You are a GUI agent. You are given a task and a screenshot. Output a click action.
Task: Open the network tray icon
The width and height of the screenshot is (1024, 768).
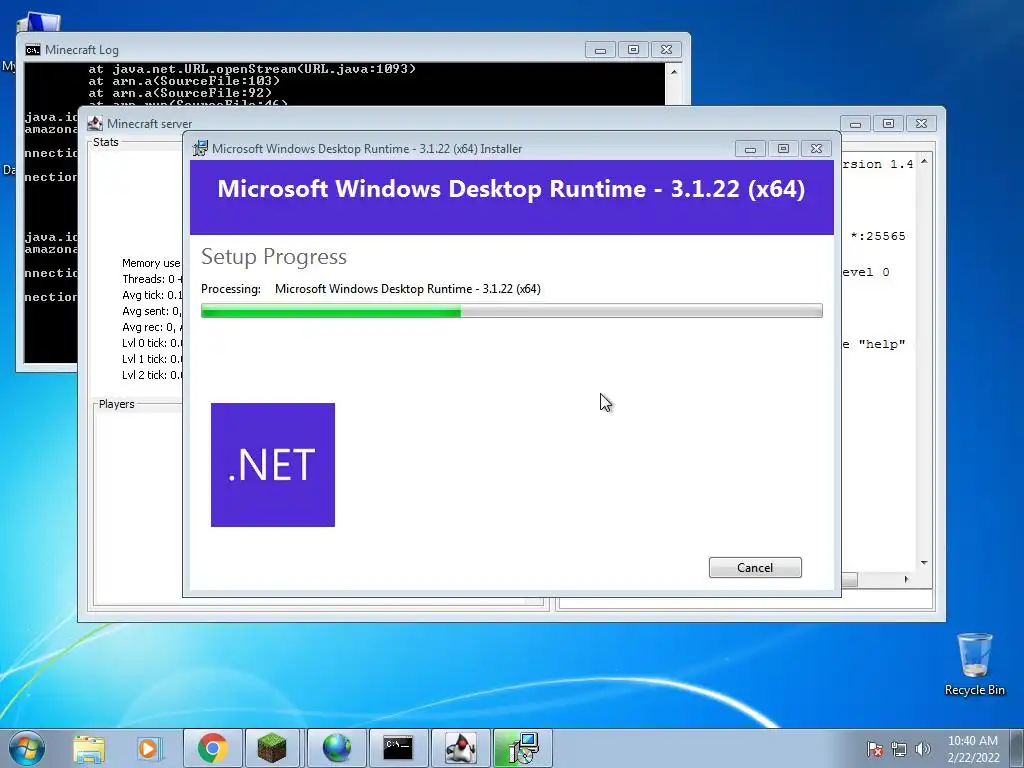(899, 749)
